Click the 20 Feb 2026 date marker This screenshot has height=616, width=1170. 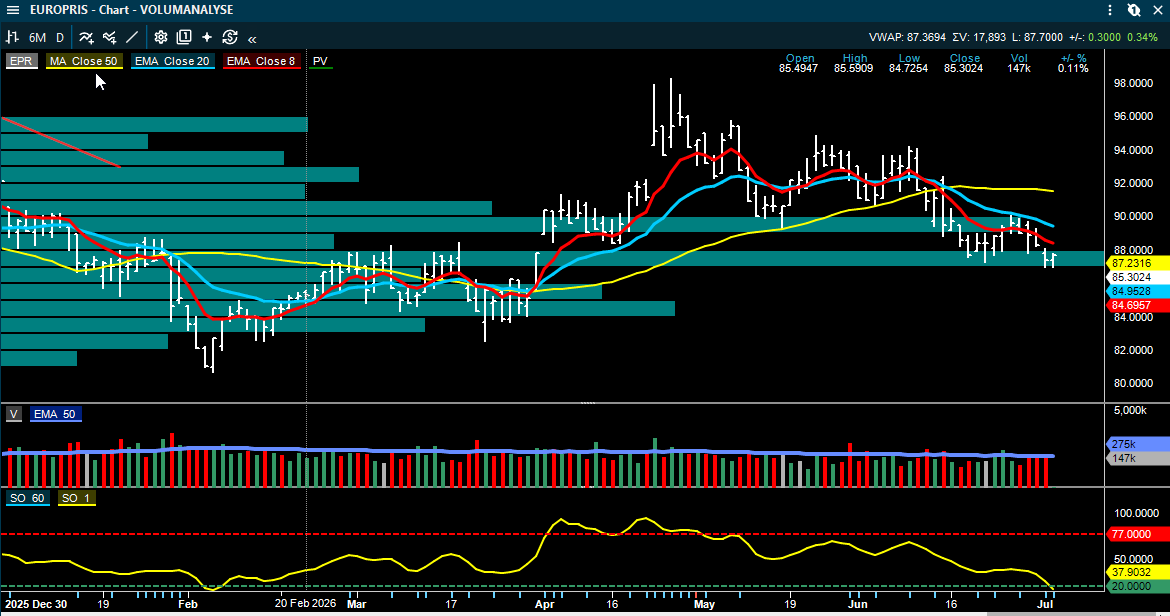[x=305, y=603]
